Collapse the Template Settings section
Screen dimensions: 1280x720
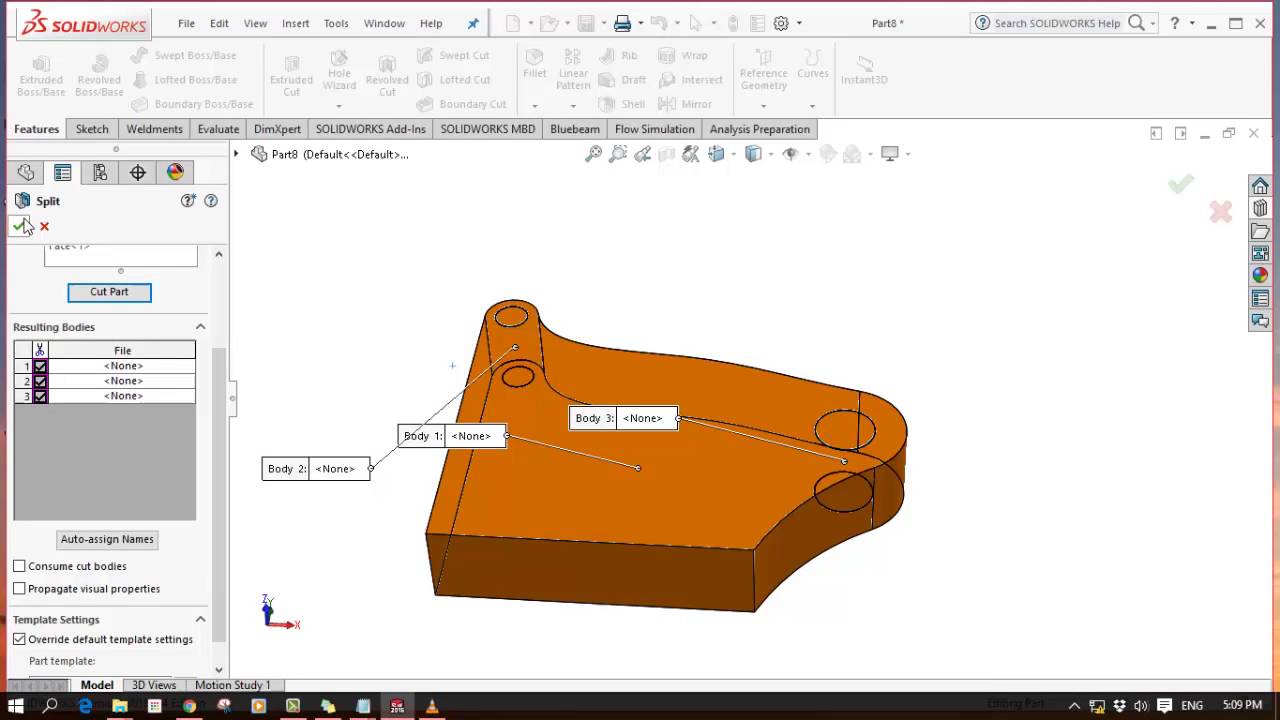pyautogui.click(x=200, y=620)
